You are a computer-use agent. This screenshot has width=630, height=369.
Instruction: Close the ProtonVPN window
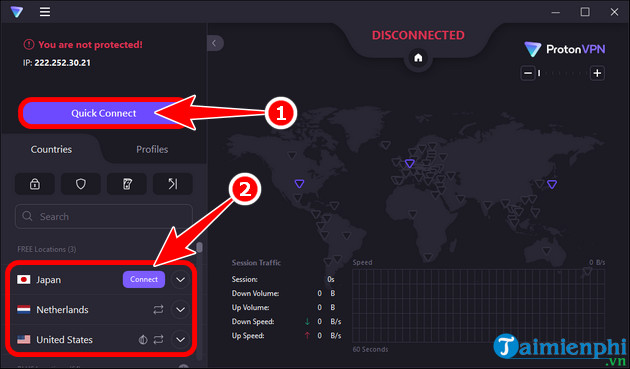click(x=614, y=12)
